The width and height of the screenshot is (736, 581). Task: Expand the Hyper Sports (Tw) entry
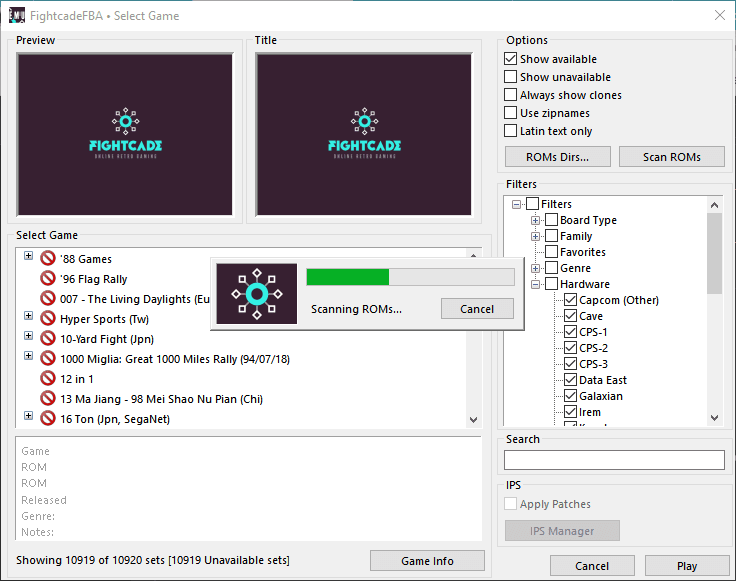coord(29,315)
